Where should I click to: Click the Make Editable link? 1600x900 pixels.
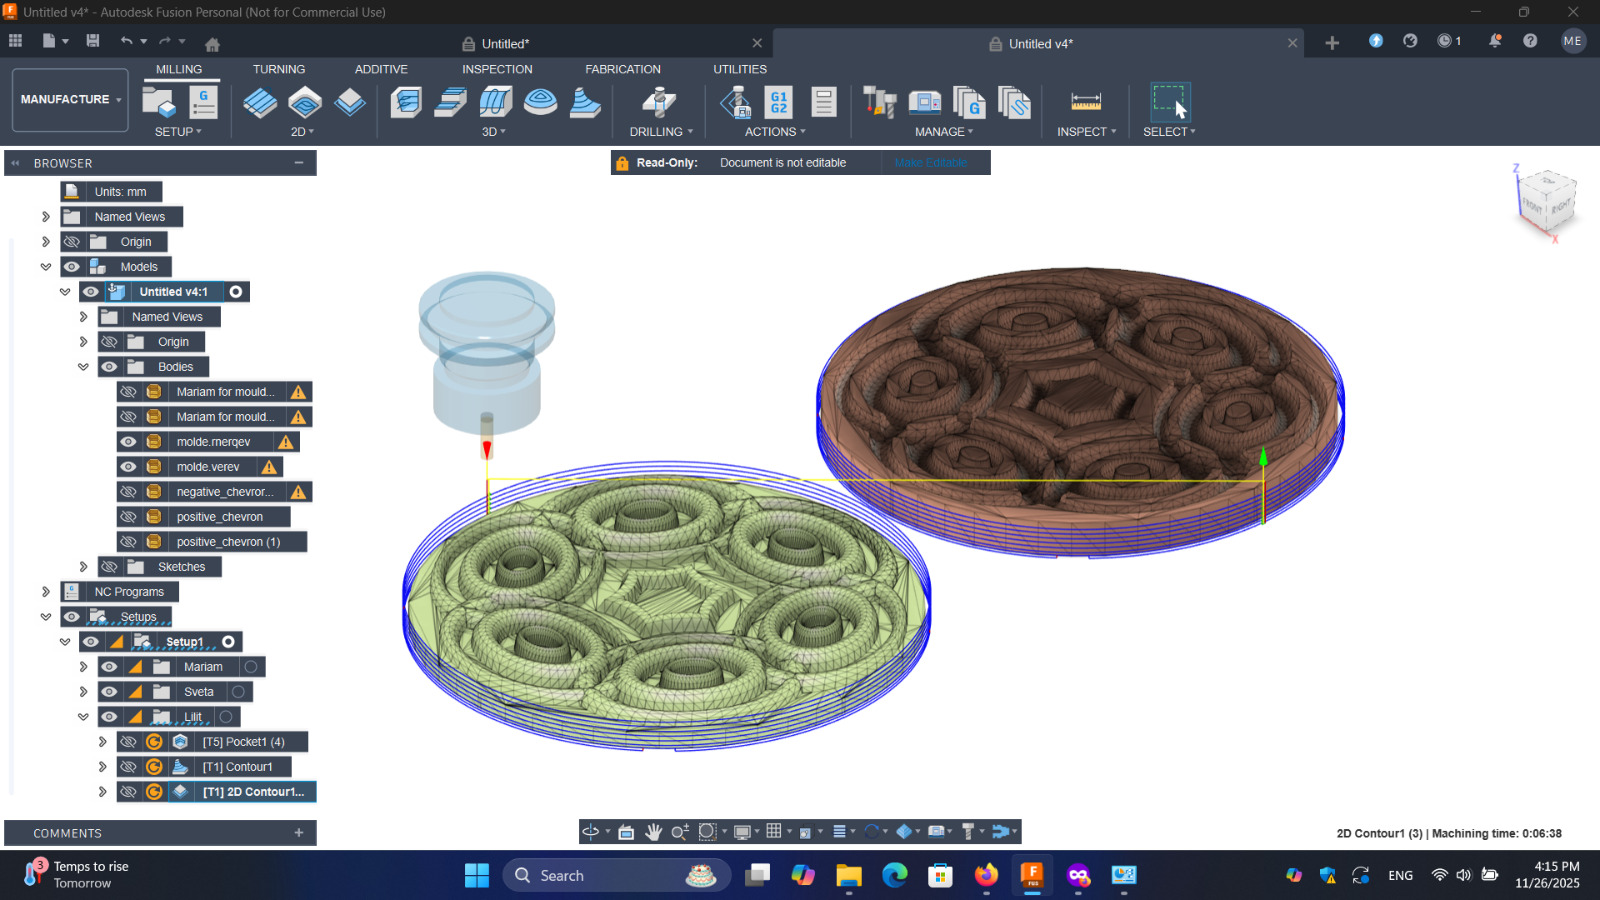[930, 163]
